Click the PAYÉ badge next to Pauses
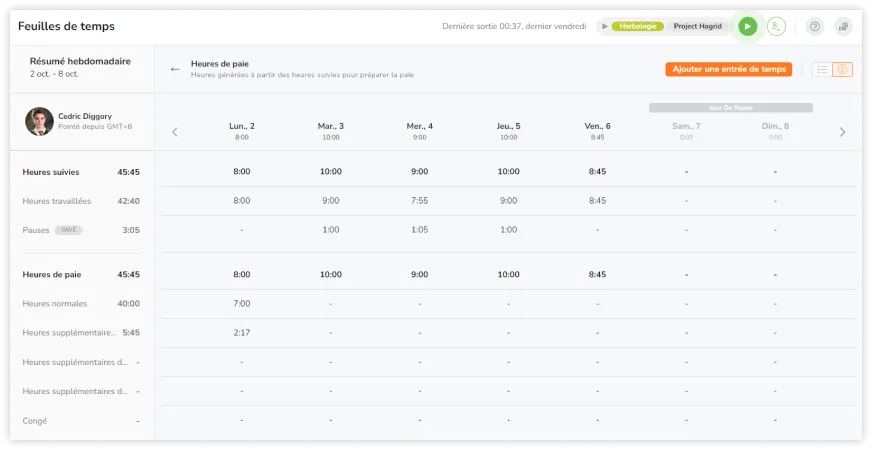The image size is (872, 450). [69, 230]
